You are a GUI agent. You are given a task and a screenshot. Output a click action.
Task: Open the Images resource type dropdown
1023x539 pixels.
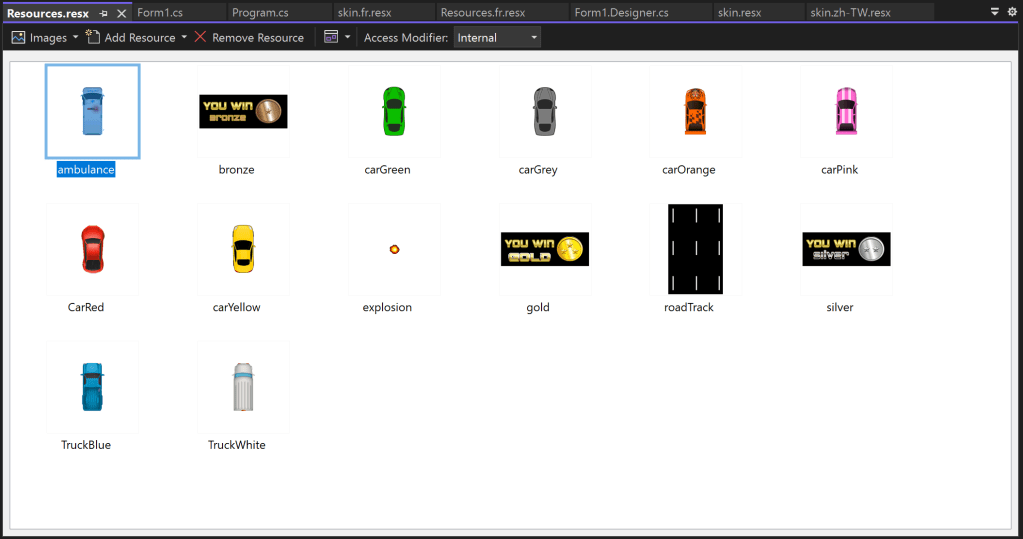(45, 37)
